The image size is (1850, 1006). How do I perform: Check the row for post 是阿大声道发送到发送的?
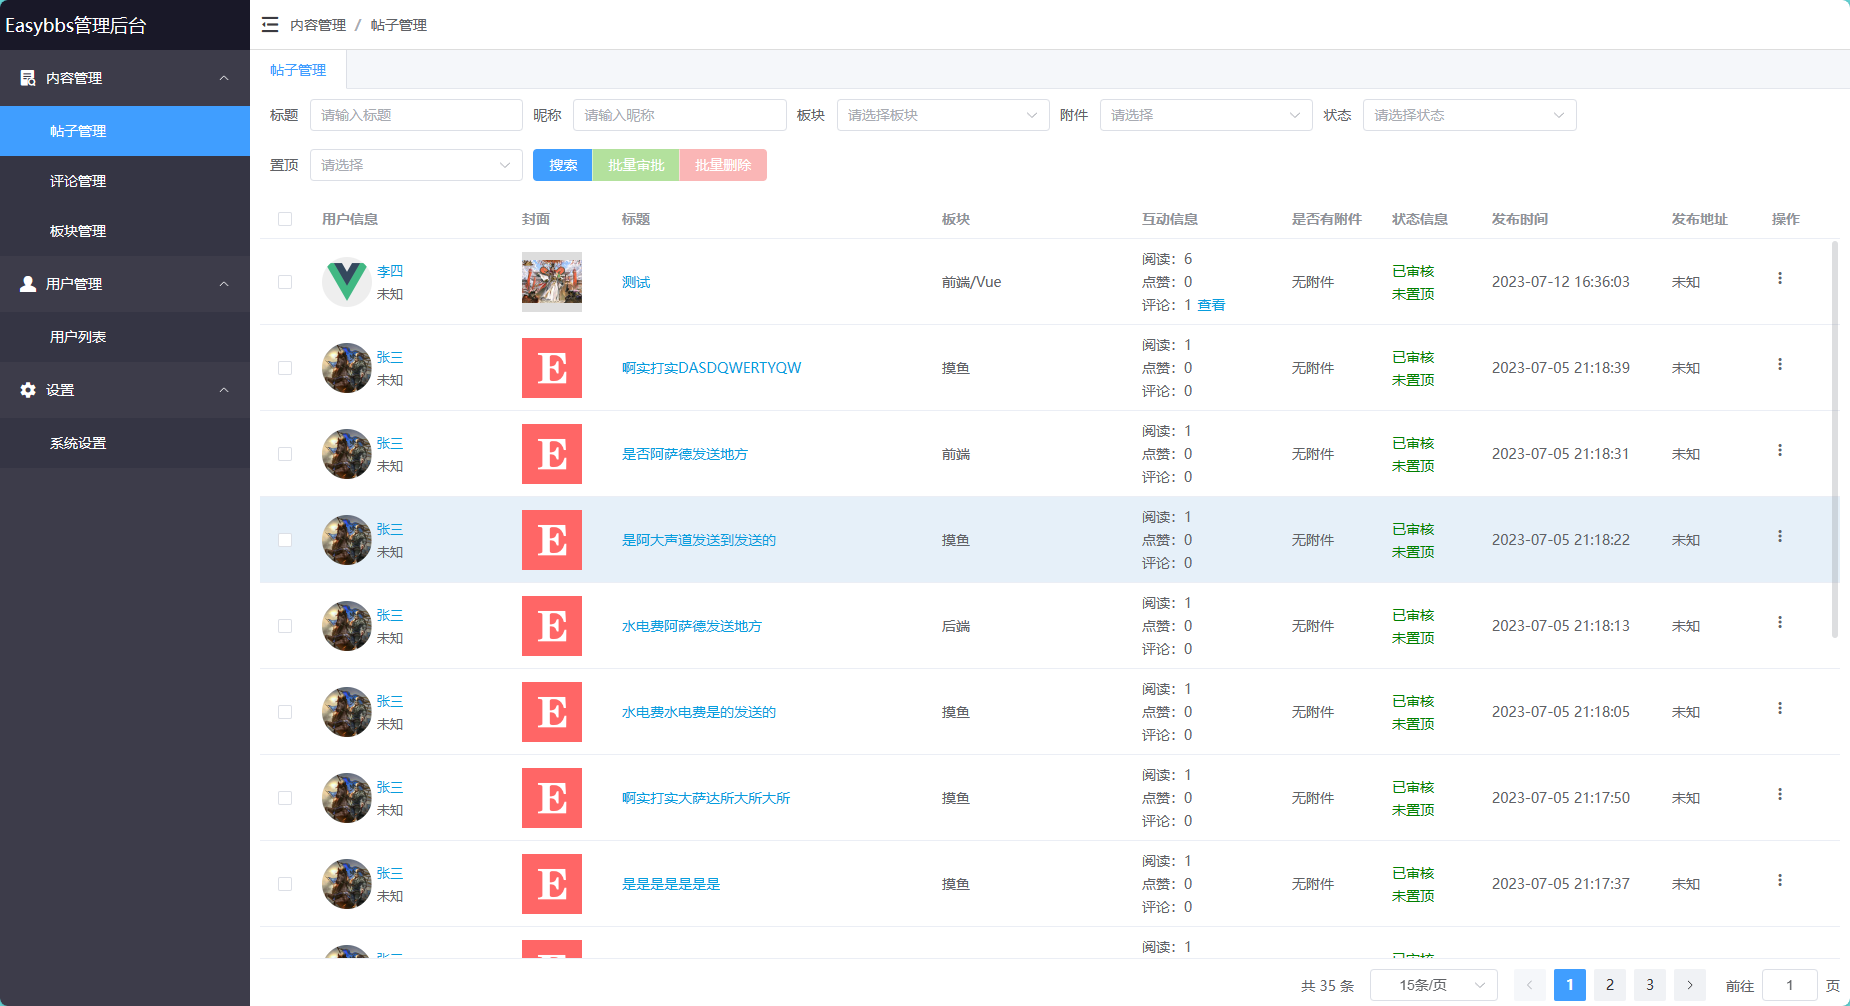coord(285,540)
